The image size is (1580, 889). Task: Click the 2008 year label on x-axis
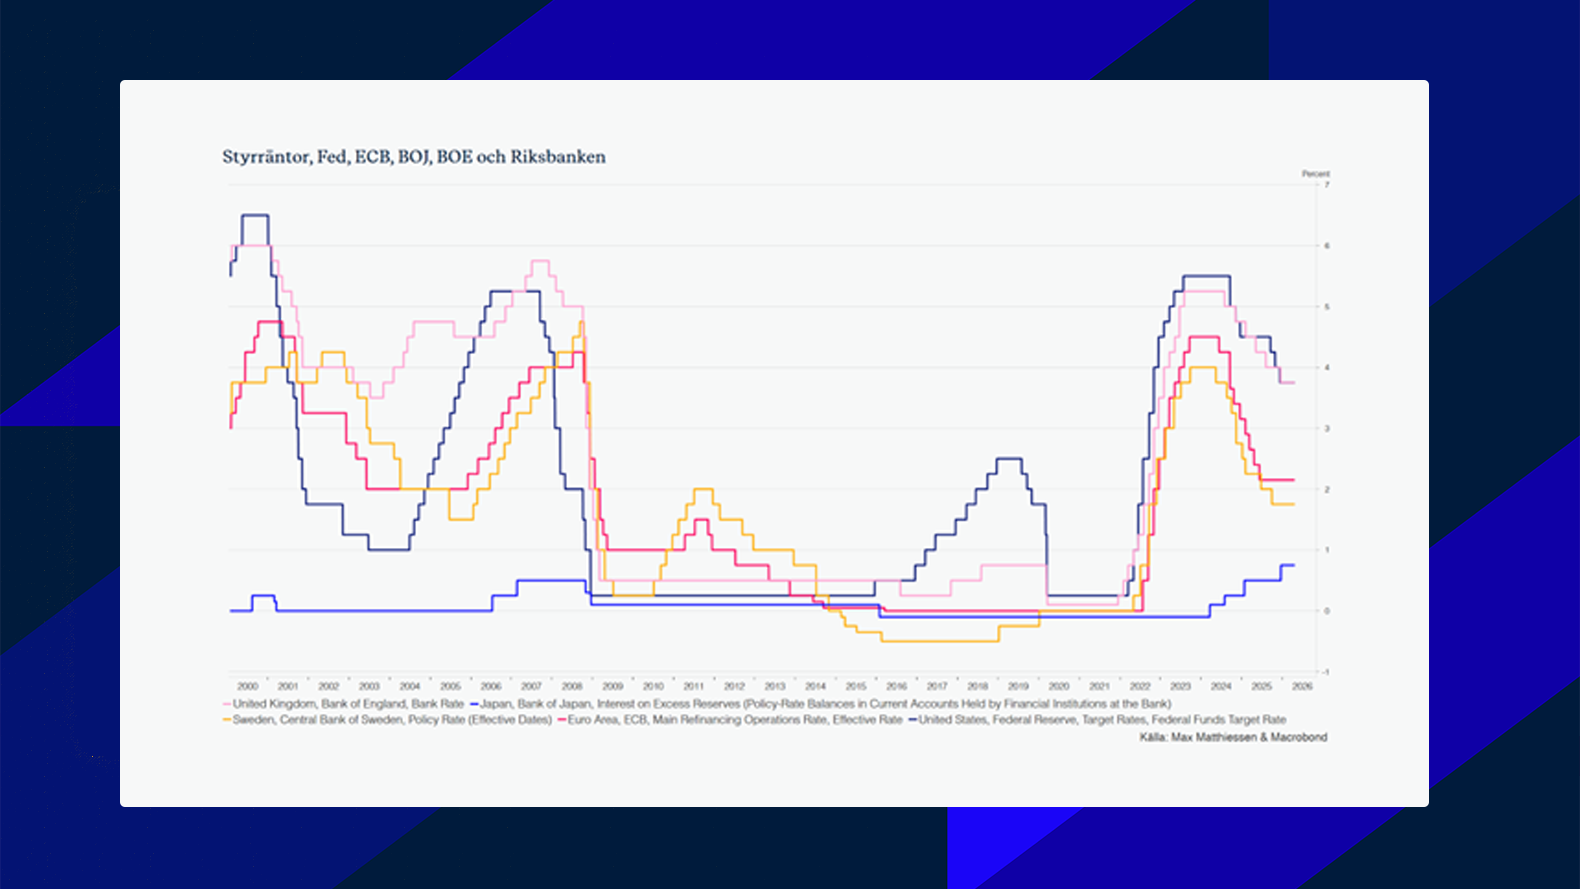572,686
